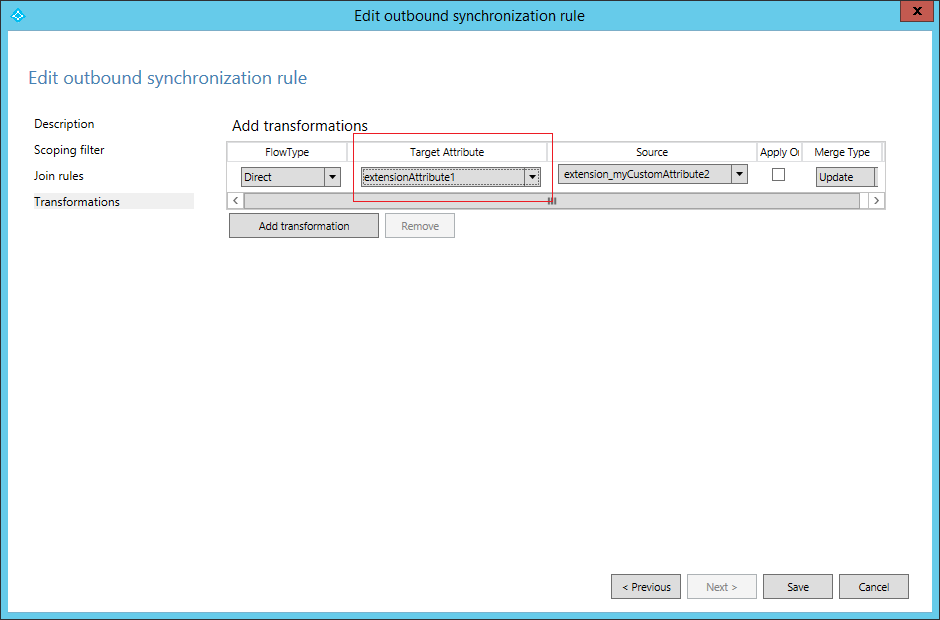Click the Remove button
Screen dimensions: 940x620
coord(419,225)
